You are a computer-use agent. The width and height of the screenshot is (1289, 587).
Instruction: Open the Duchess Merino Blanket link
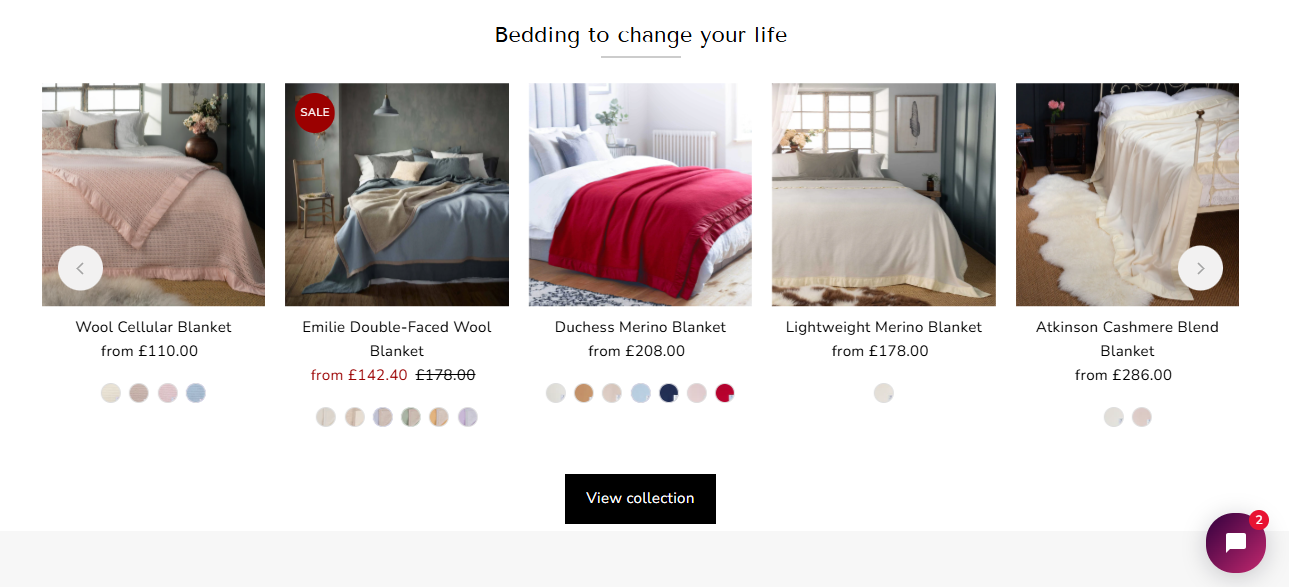click(x=640, y=327)
